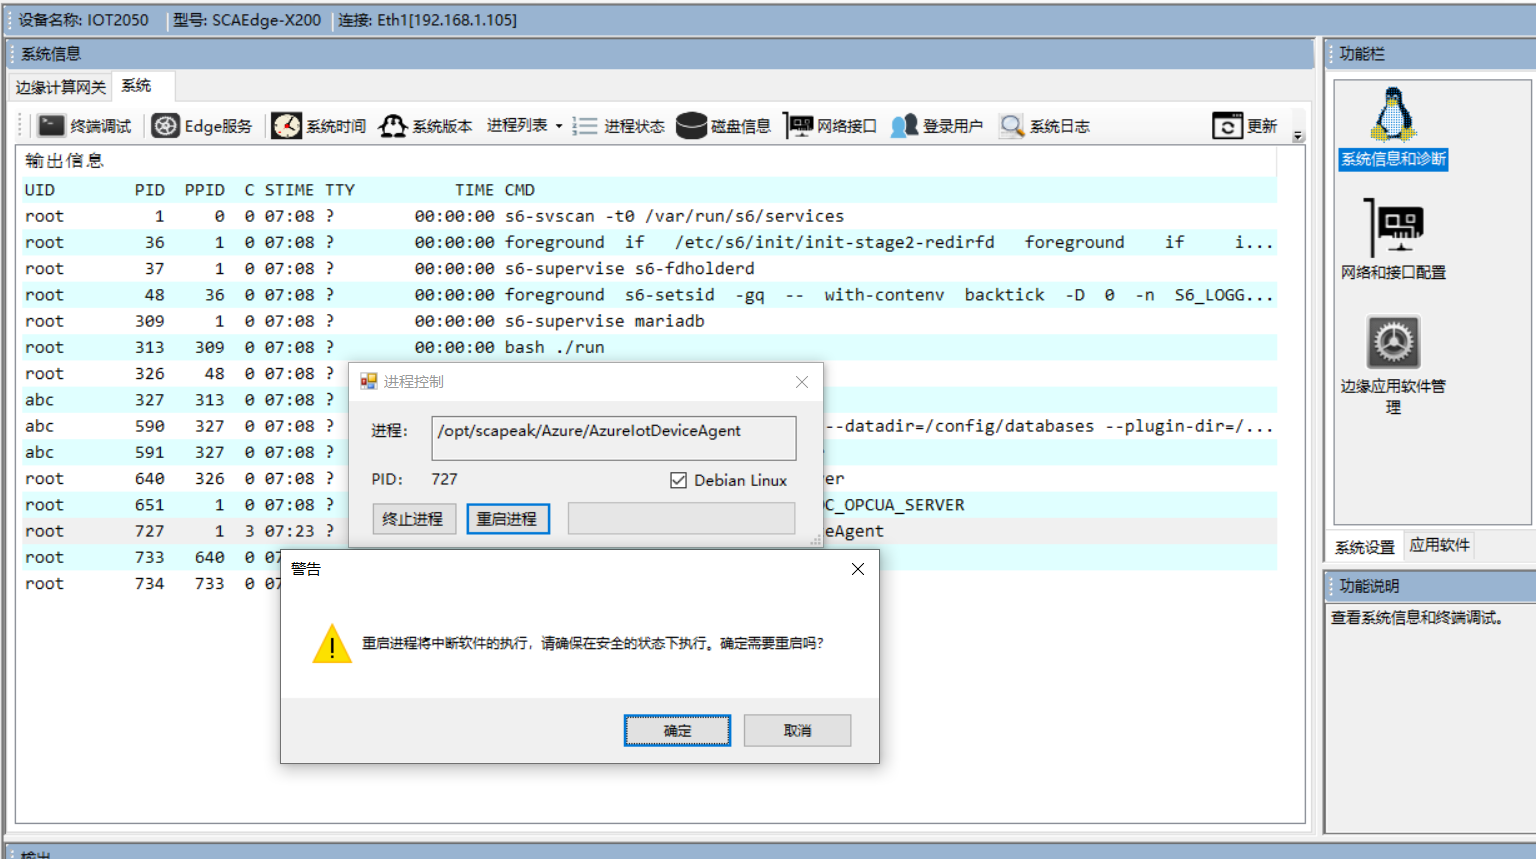This screenshot has height=859, width=1536.
Task: Open 边缘应用软件管理 gear icon
Action: pyautogui.click(x=1393, y=366)
